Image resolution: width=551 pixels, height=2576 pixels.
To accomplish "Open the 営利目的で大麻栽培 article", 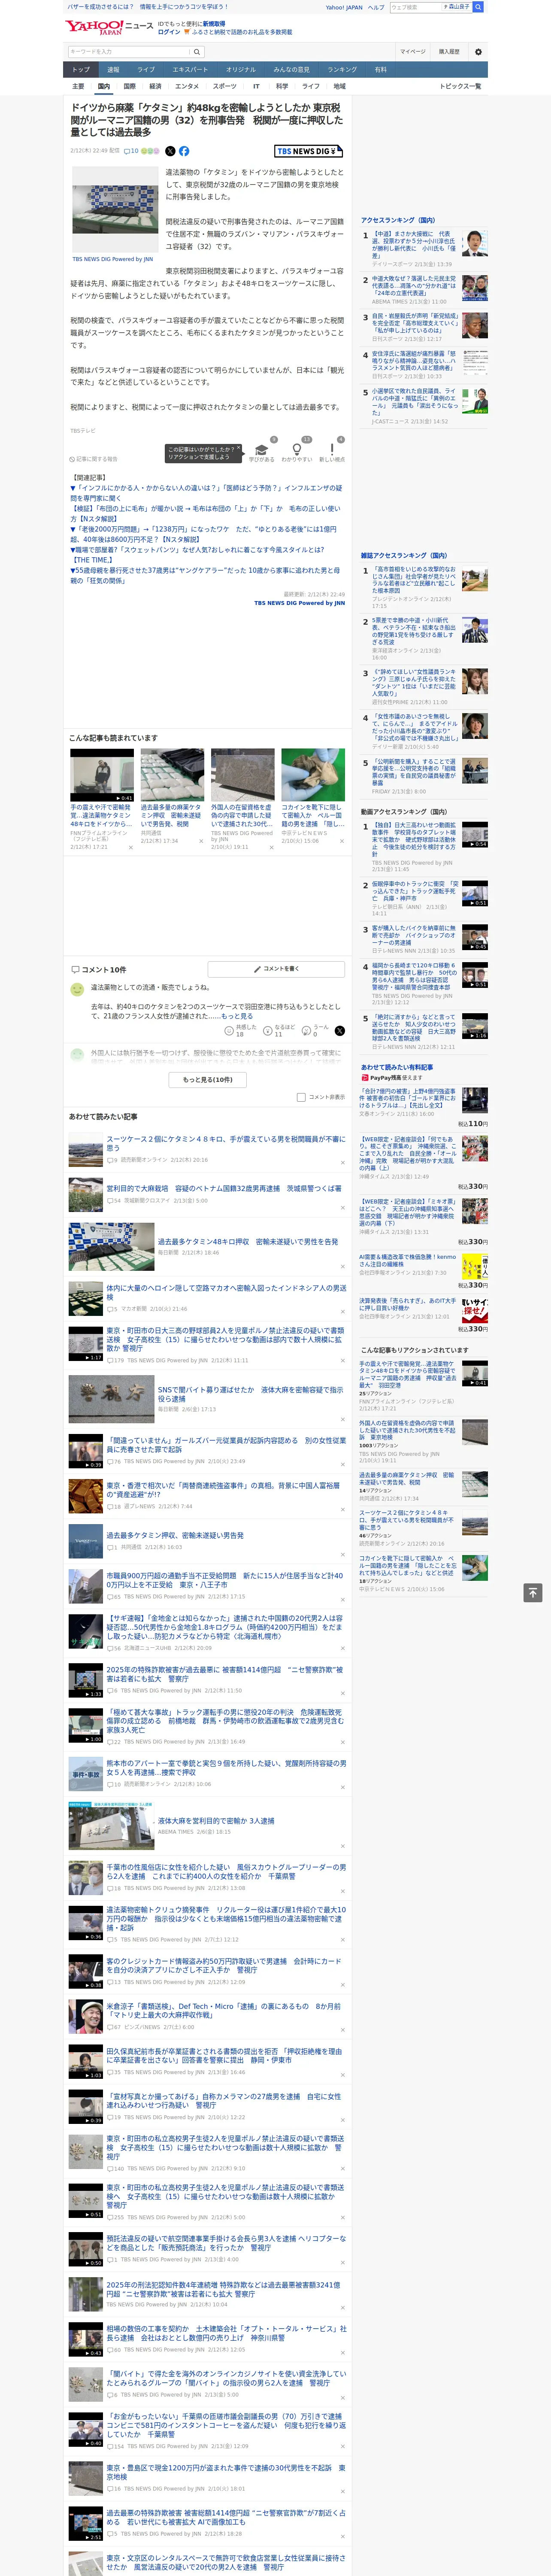I will [224, 1189].
